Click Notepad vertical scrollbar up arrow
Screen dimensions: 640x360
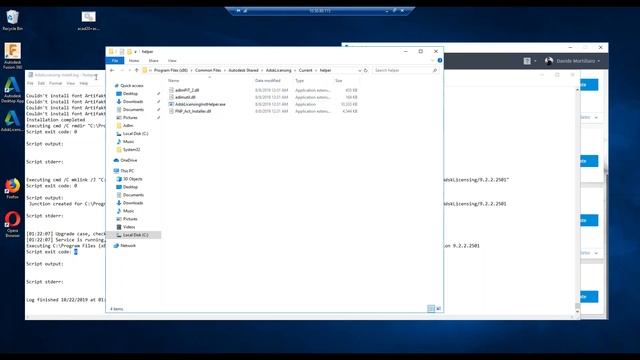[577, 89]
